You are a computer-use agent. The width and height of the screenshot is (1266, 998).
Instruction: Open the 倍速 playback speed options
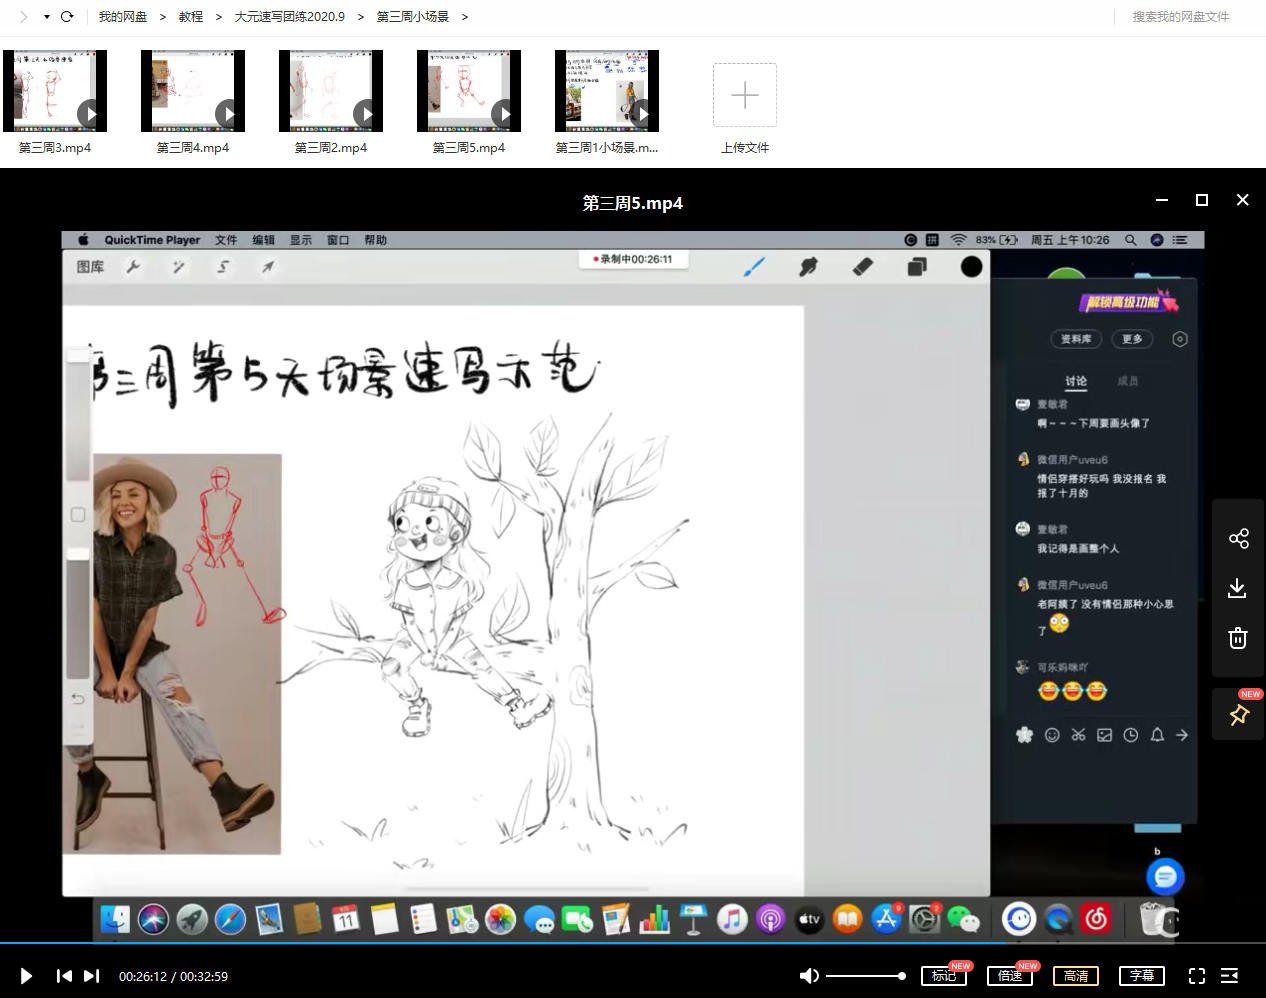click(1010, 975)
